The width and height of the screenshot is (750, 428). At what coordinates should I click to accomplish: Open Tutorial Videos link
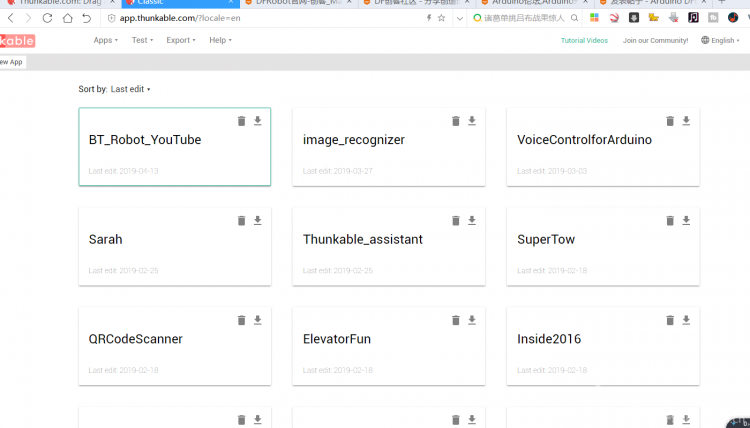pyautogui.click(x=584, y=41)
